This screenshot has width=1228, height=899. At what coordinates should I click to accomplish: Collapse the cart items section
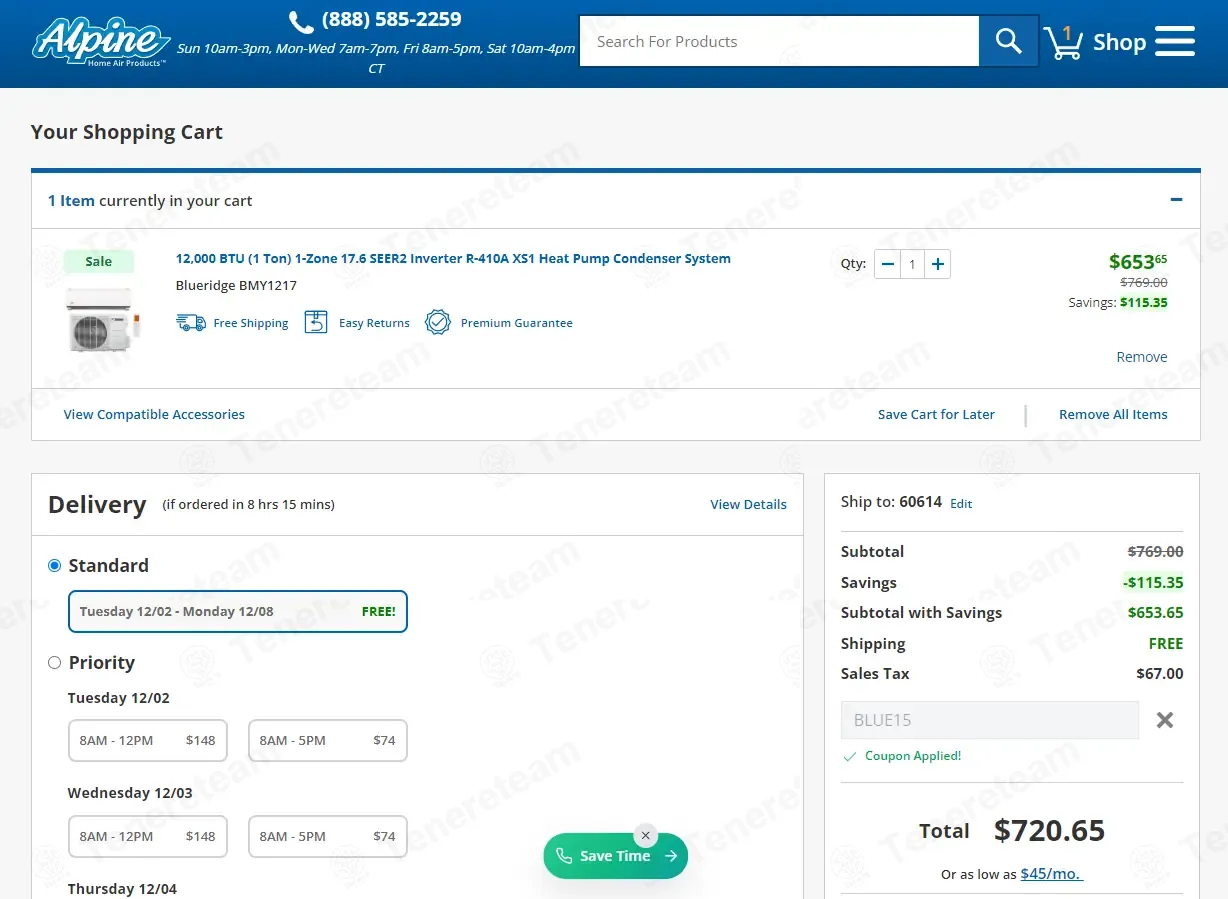click(1176, 200)
